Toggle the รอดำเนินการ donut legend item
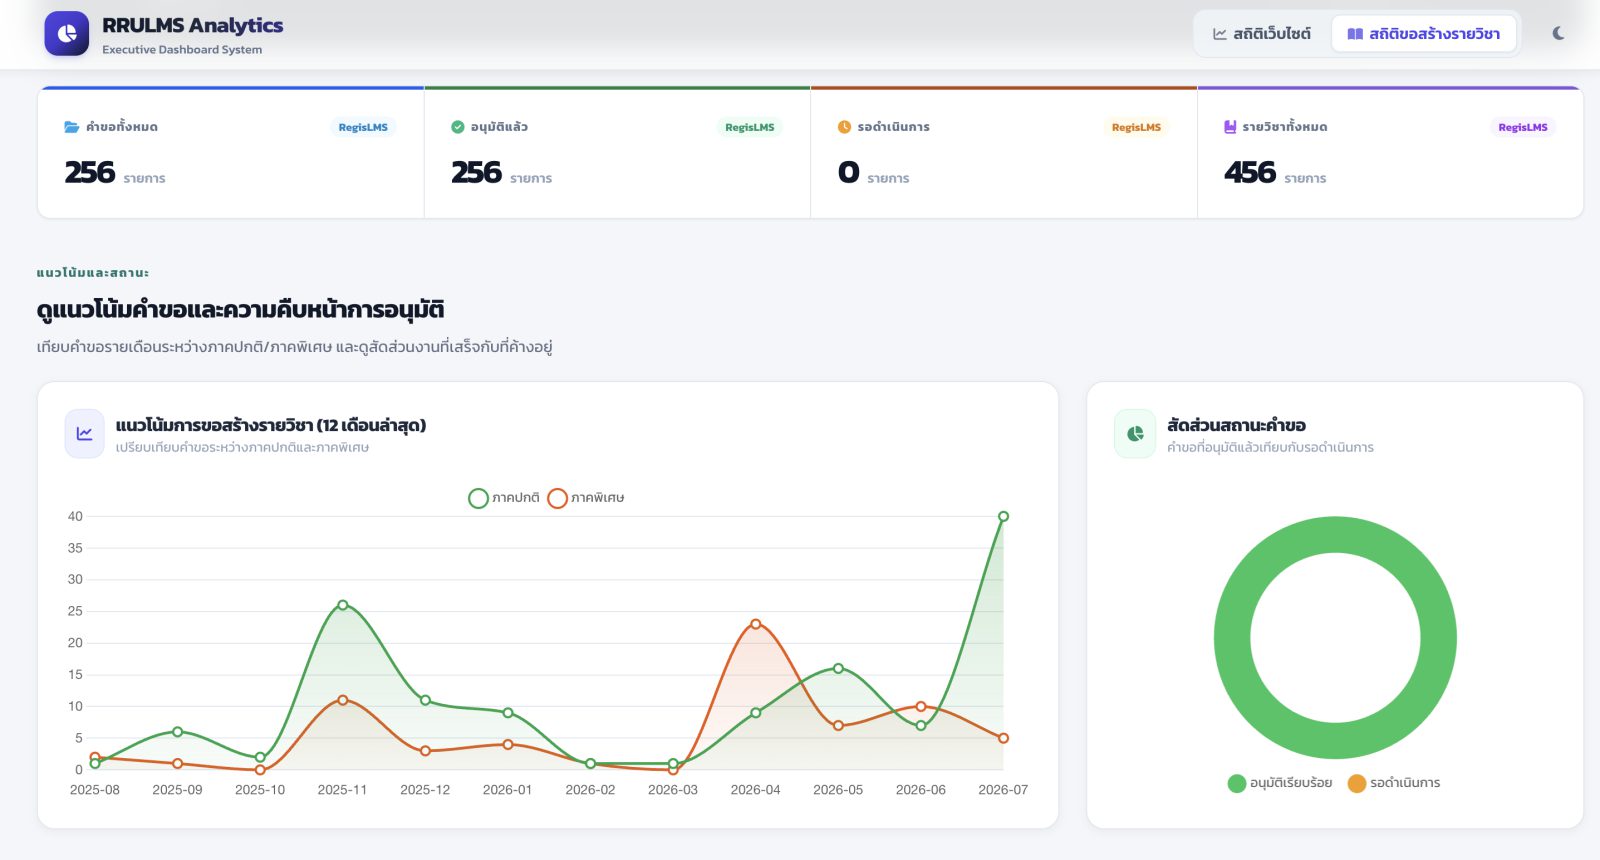The image size is (1600, 860). pos(1394,783)
